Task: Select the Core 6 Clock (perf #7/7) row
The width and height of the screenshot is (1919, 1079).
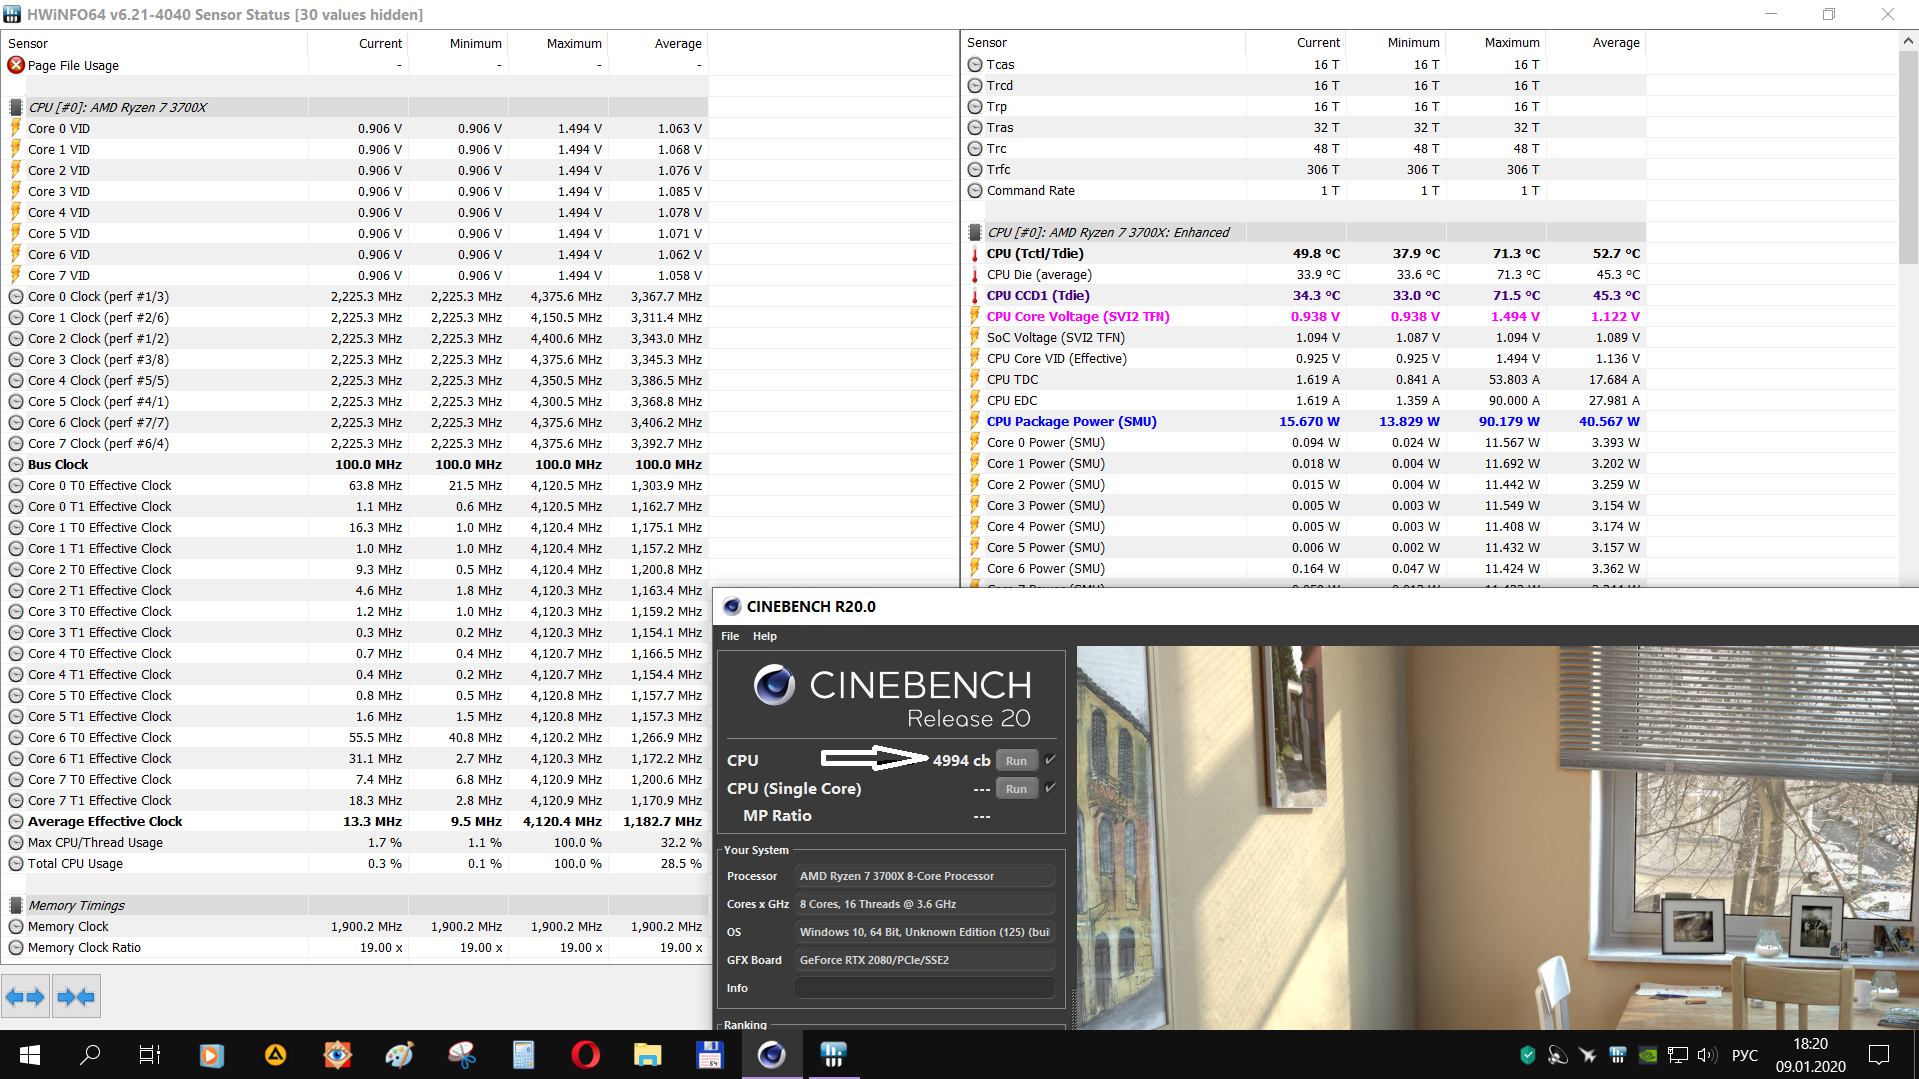Action: 355,423
